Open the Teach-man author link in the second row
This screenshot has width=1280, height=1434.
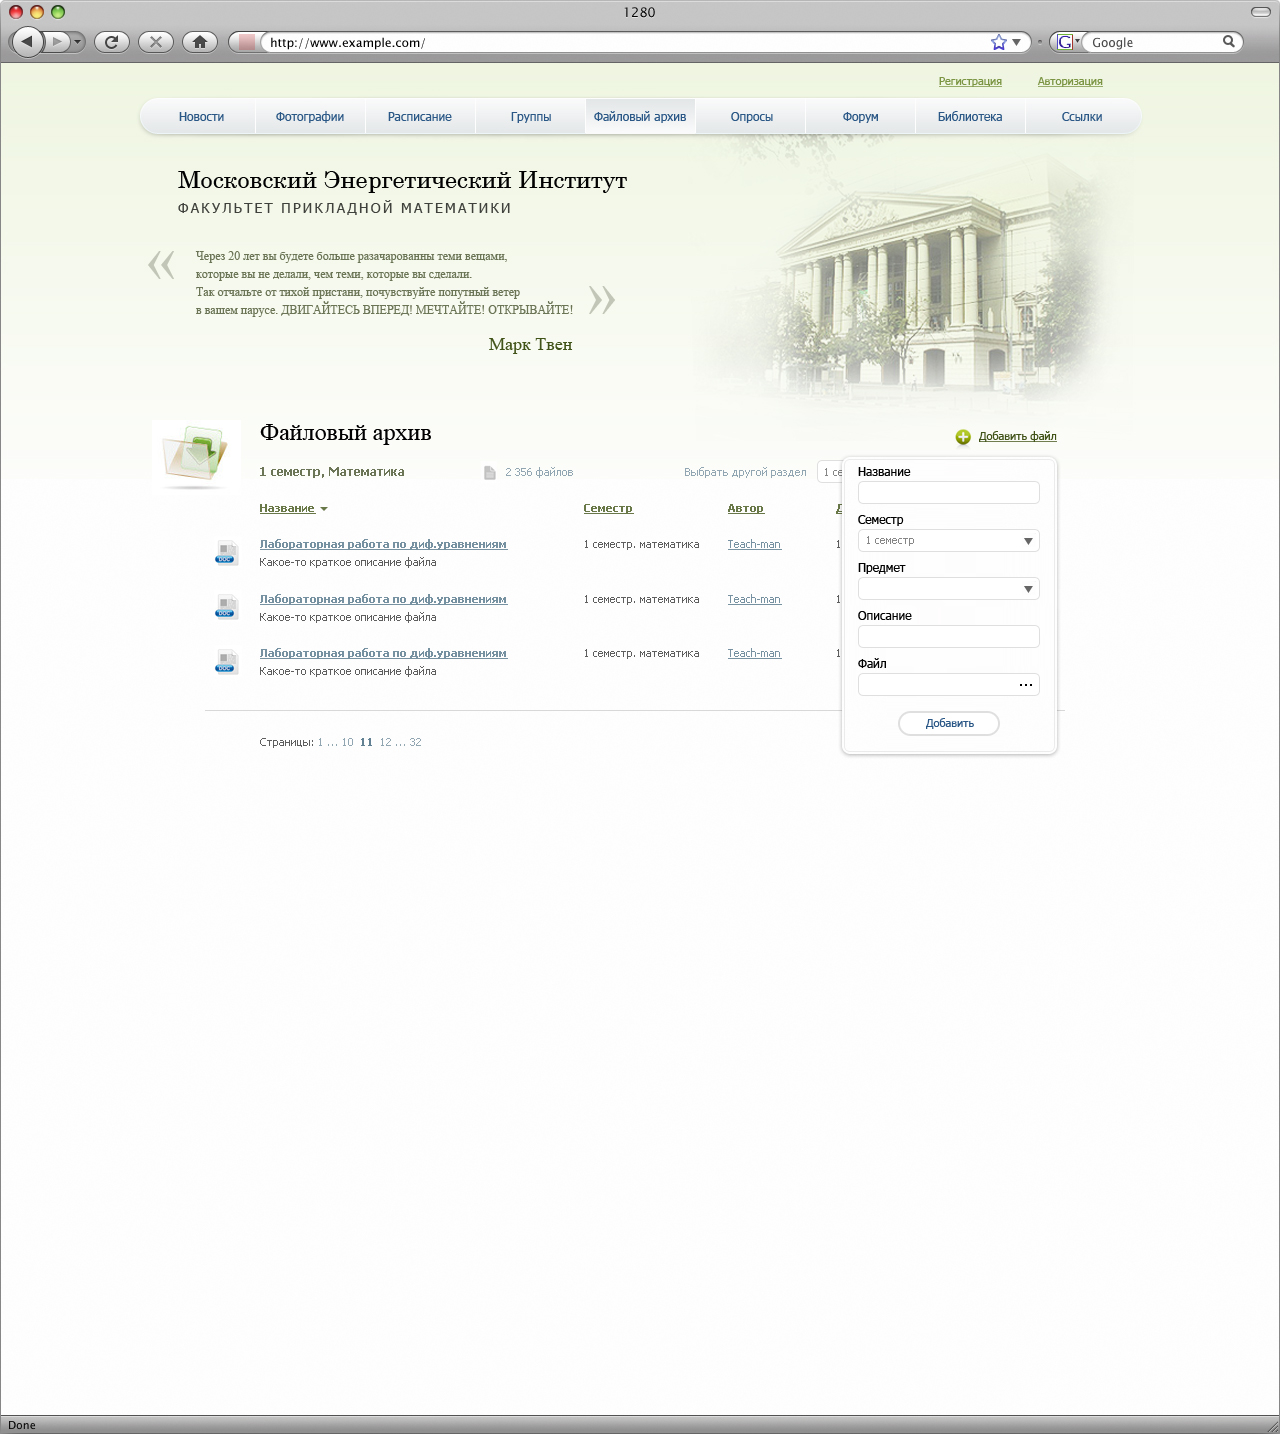click(x=754, y=599)
